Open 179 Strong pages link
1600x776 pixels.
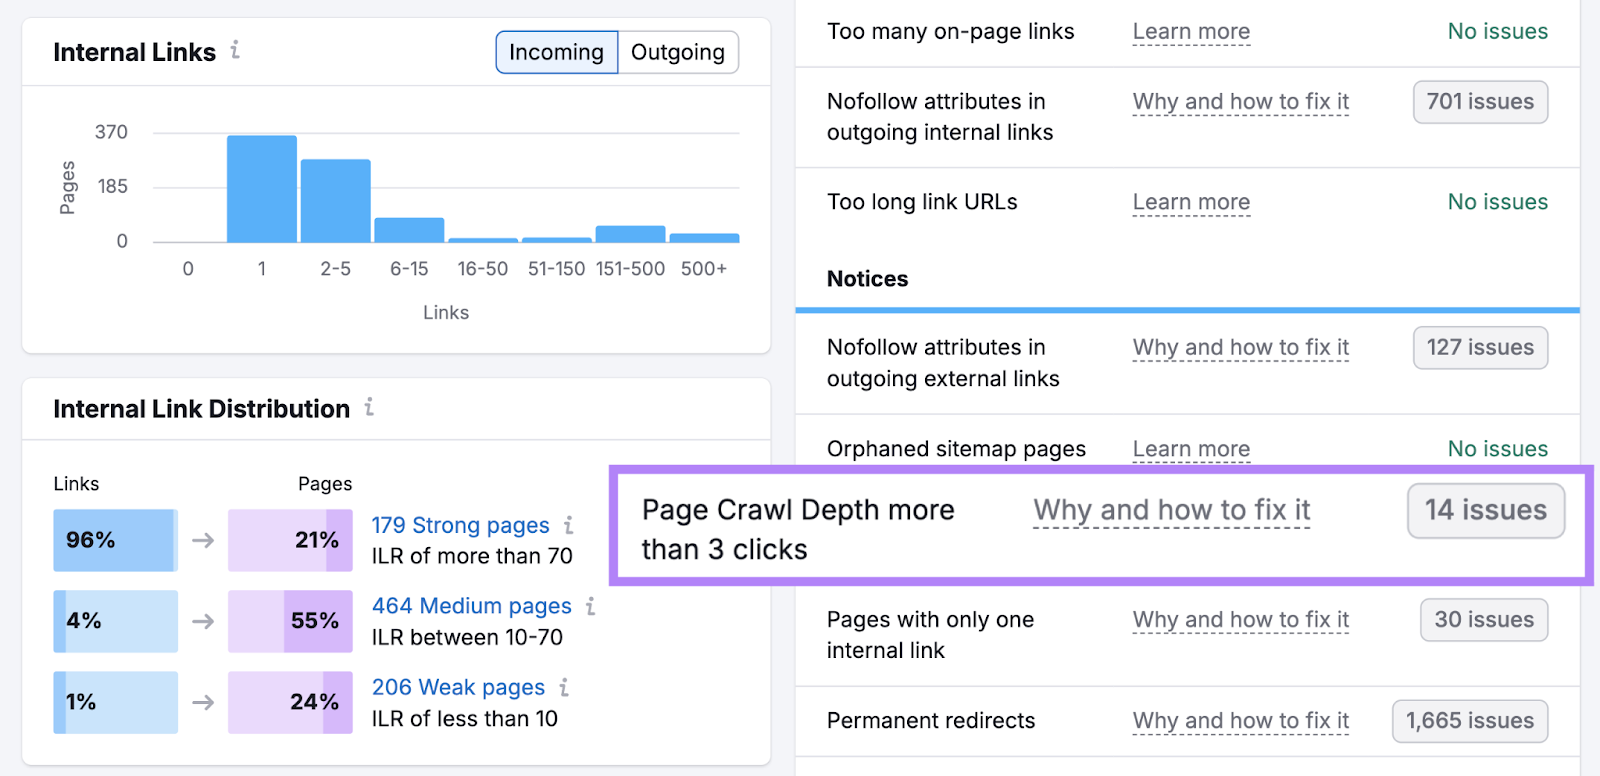[x=460, y=525]
